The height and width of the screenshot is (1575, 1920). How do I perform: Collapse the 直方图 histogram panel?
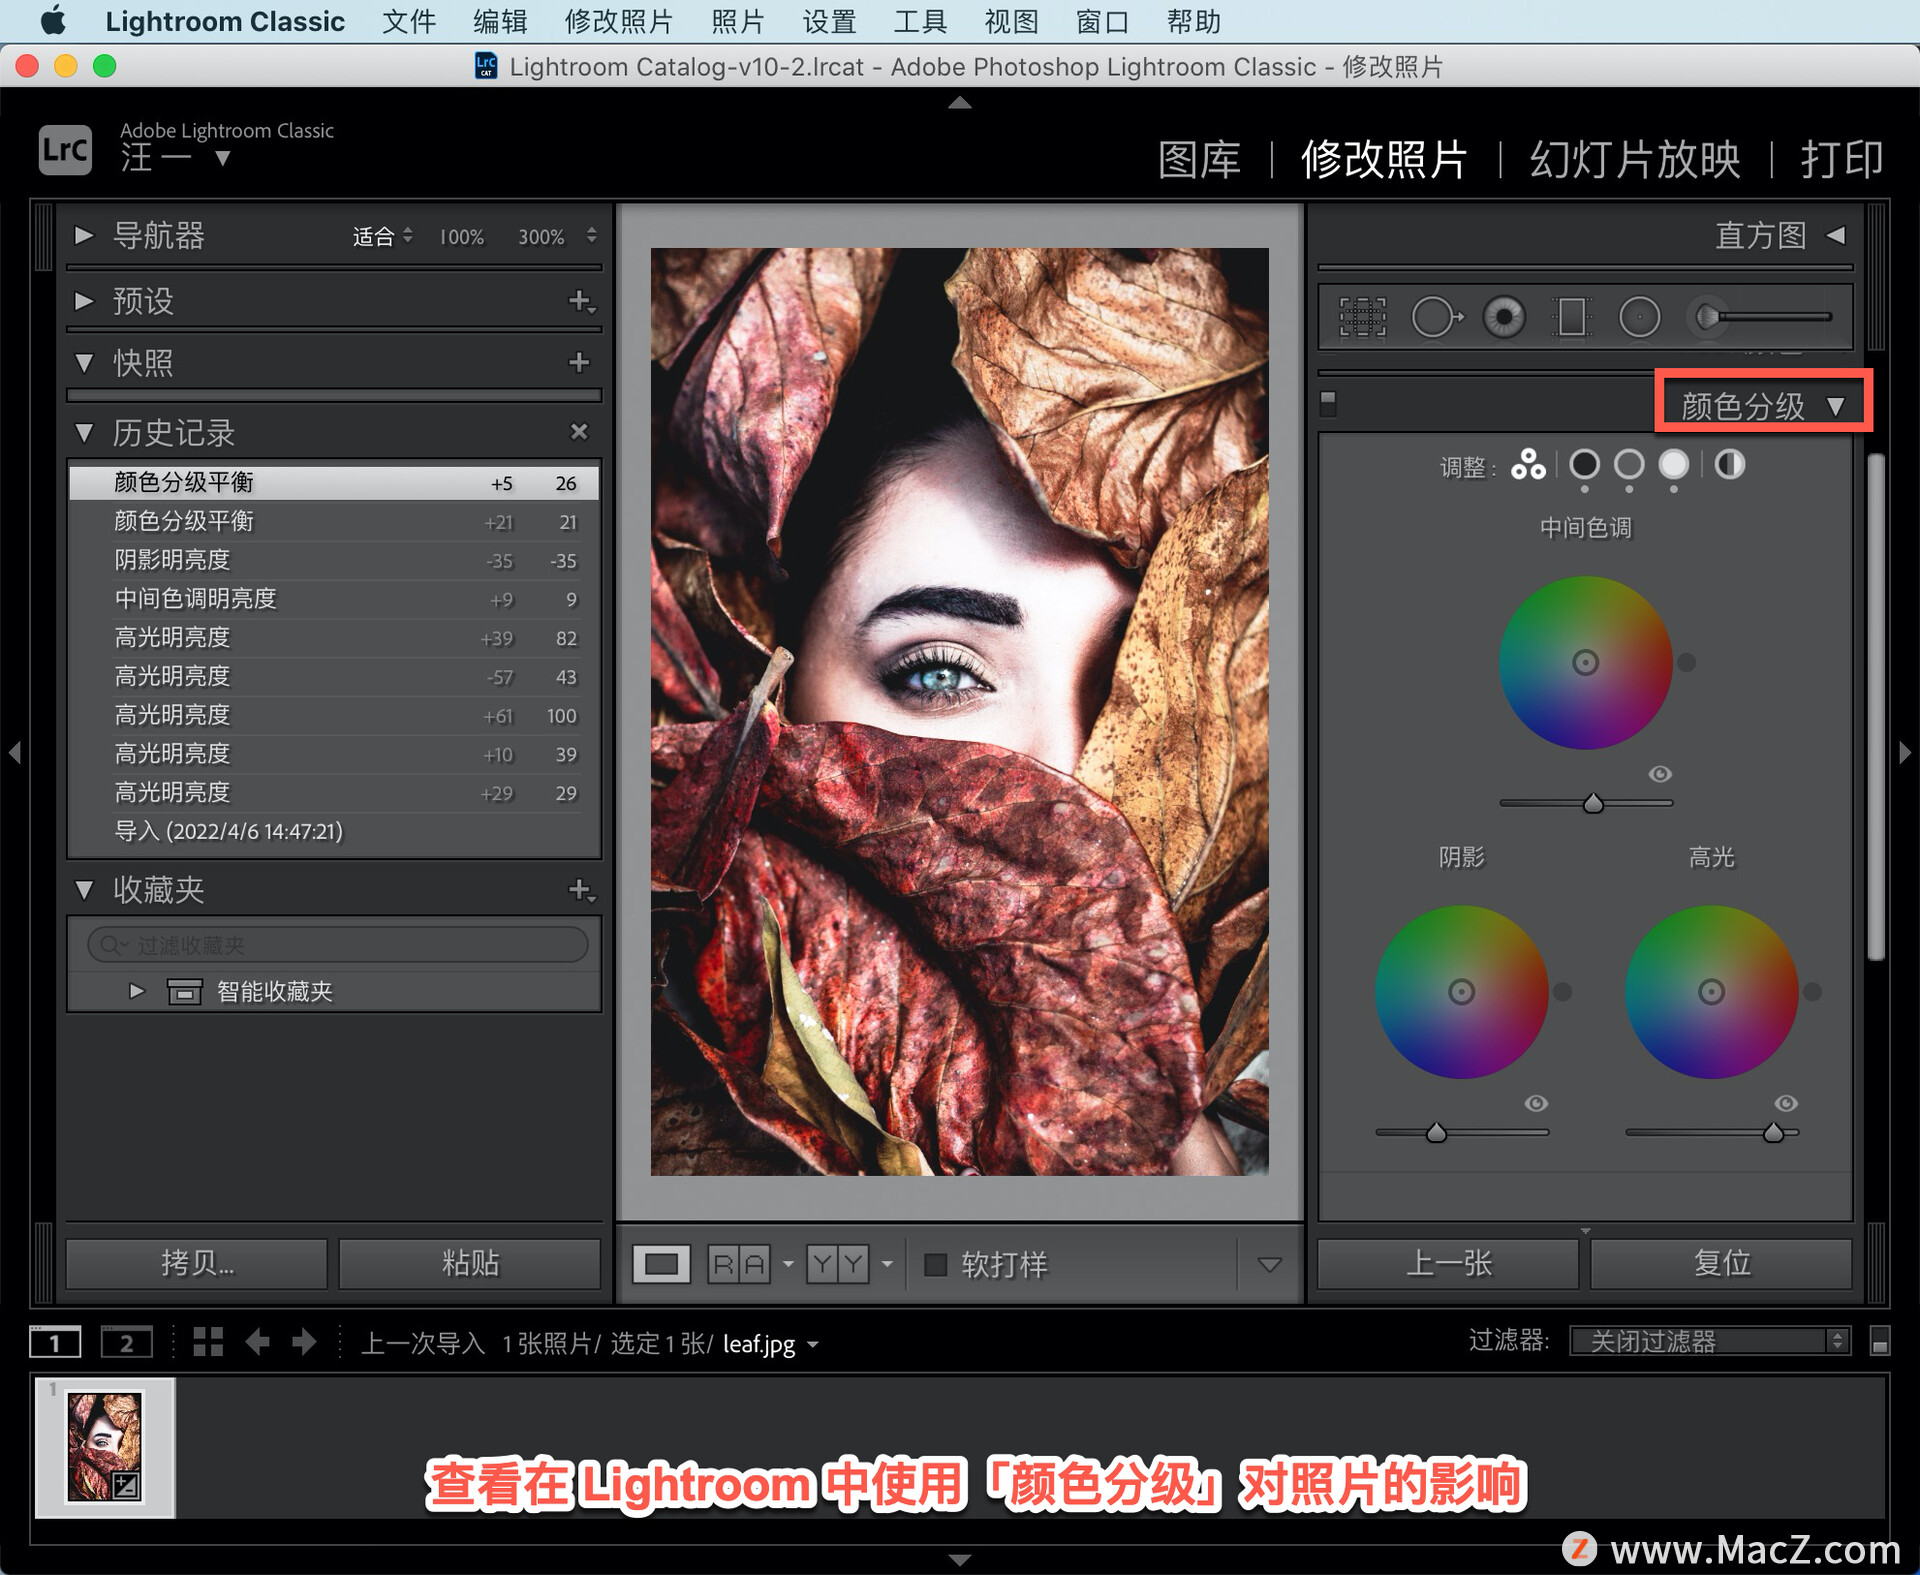[1836, 235]
